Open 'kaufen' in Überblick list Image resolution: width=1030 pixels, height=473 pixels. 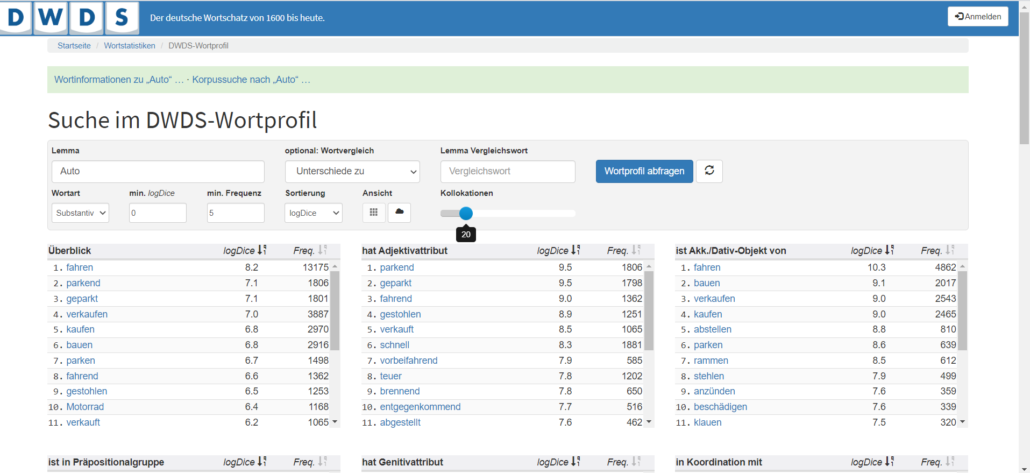click(80, 329)
